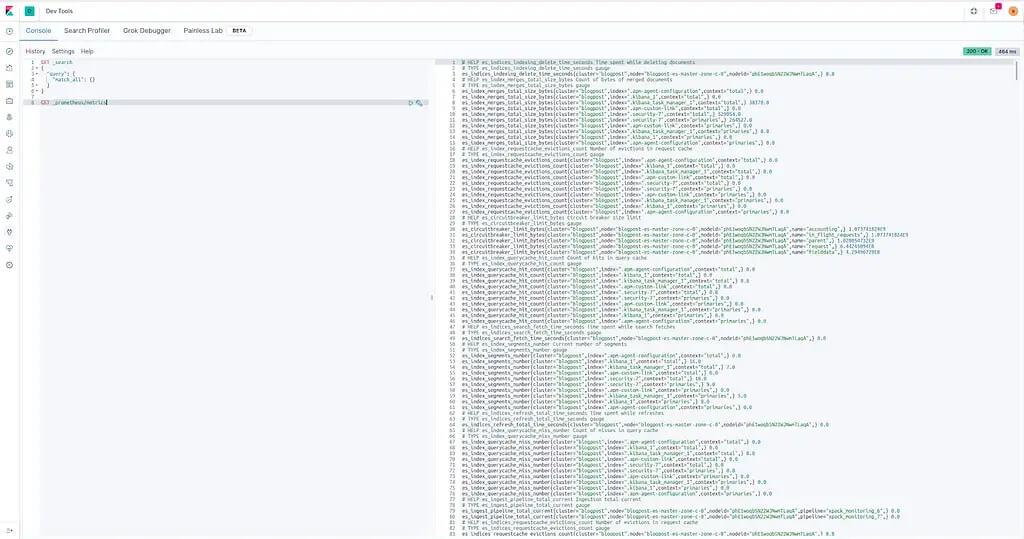Click the 200 - OK status badge
1024x539 pixels.
977,51
